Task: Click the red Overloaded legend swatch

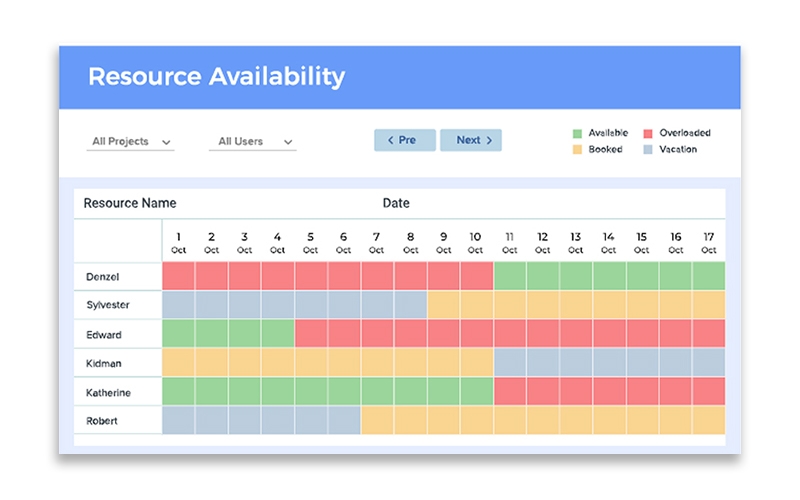Action: [648, 133]
